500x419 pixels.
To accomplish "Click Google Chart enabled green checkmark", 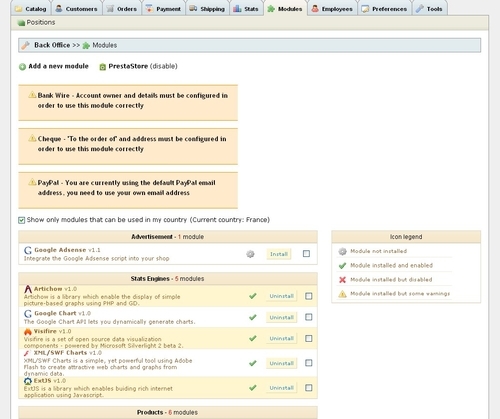I will click(253, 317).
